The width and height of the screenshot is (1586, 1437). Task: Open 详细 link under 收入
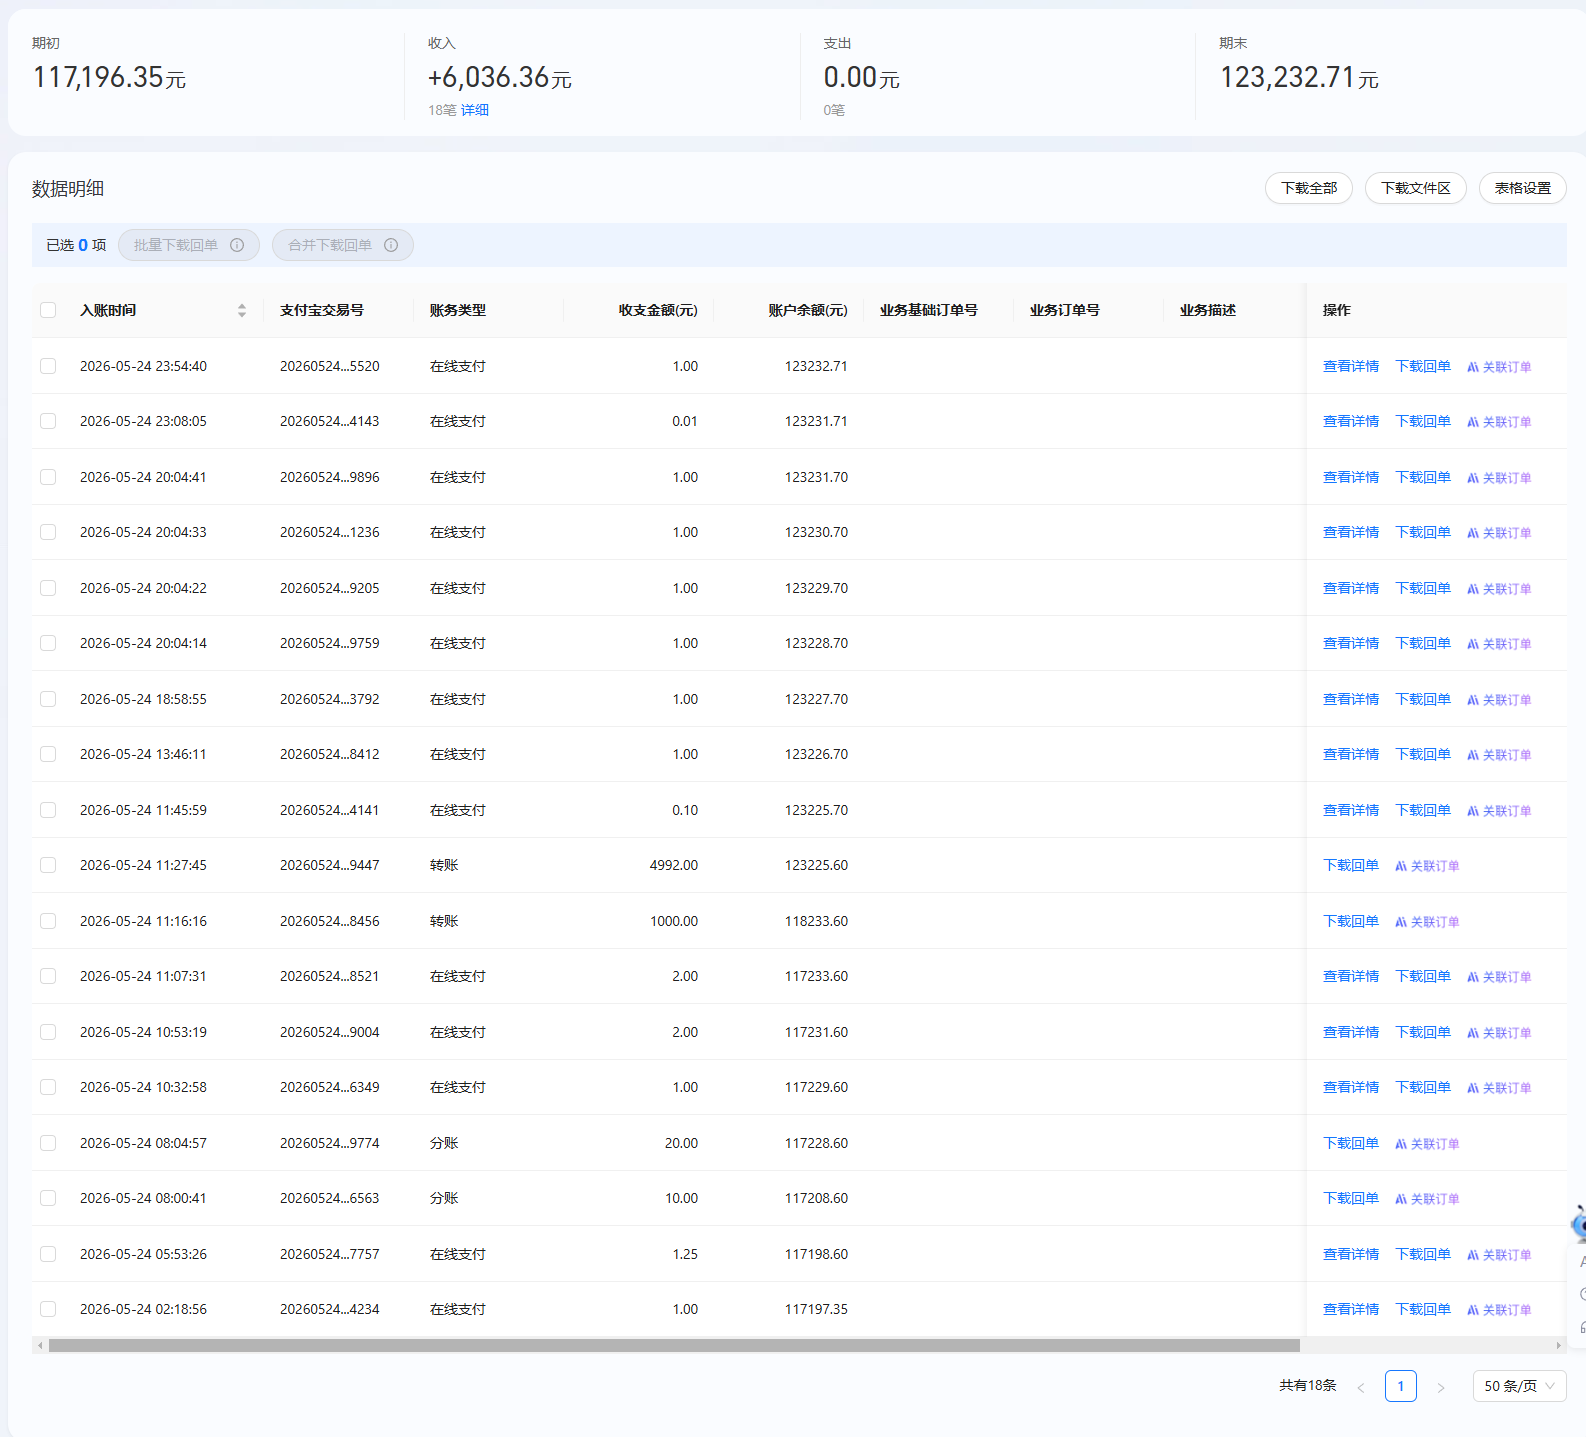[475, 110]
